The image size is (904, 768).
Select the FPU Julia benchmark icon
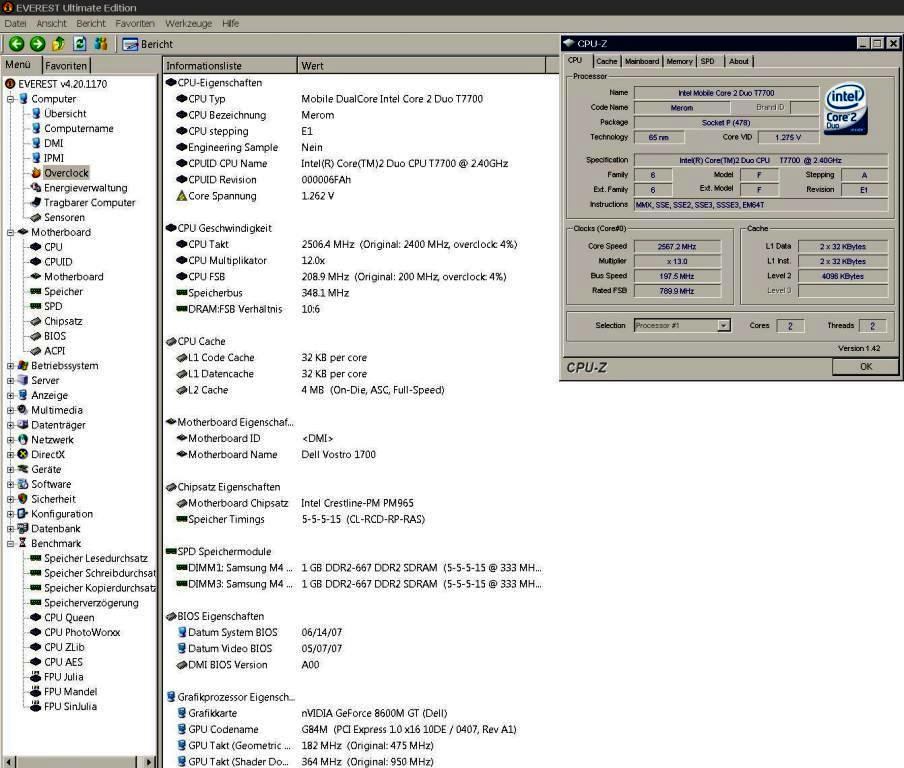point(36,677)
